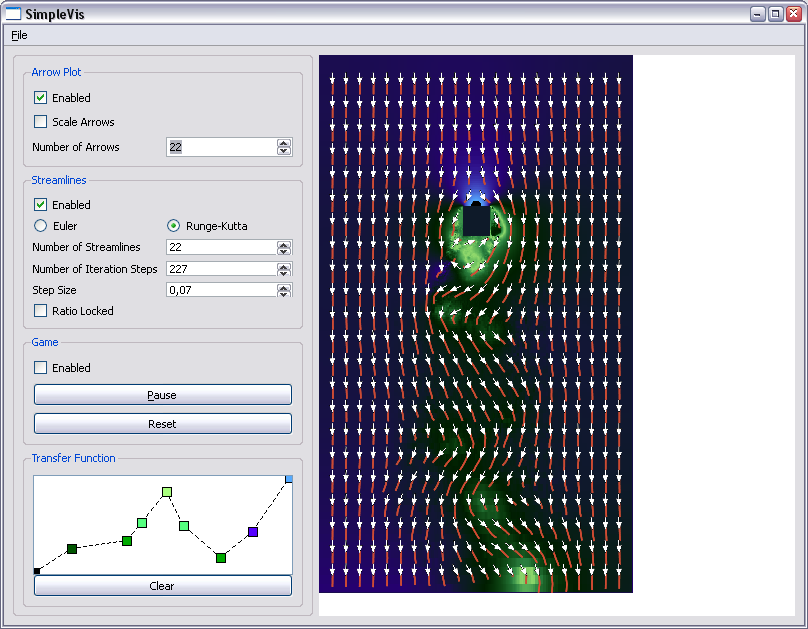This screenshot has width=808, height=629.
Task: Increase the Number of Arrows value
Action: coord(284,143)
